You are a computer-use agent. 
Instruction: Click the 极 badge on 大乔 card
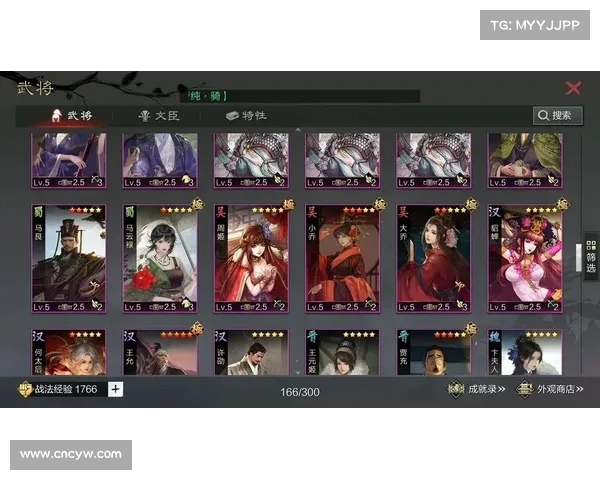click(471, 204)
